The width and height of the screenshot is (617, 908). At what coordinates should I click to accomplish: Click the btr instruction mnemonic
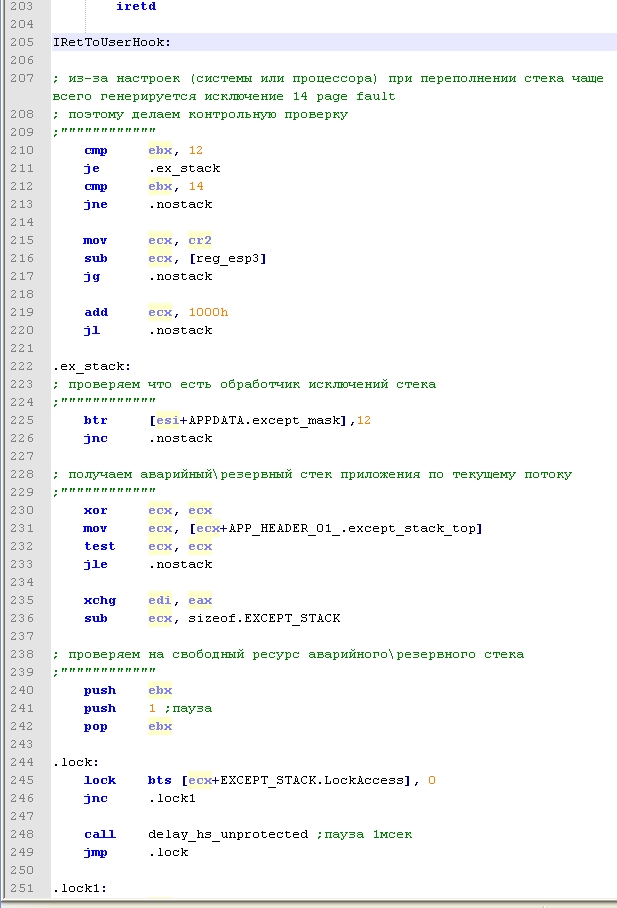[x=95, y=420]
